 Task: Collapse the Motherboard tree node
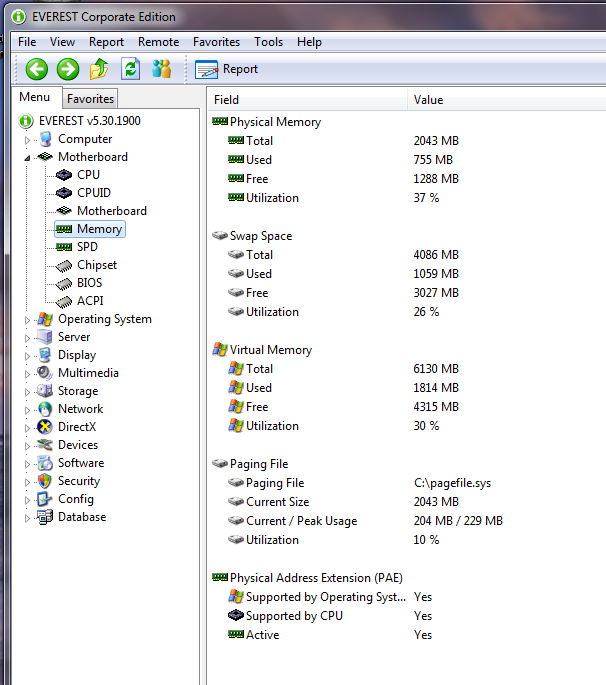tap(28, 158)
